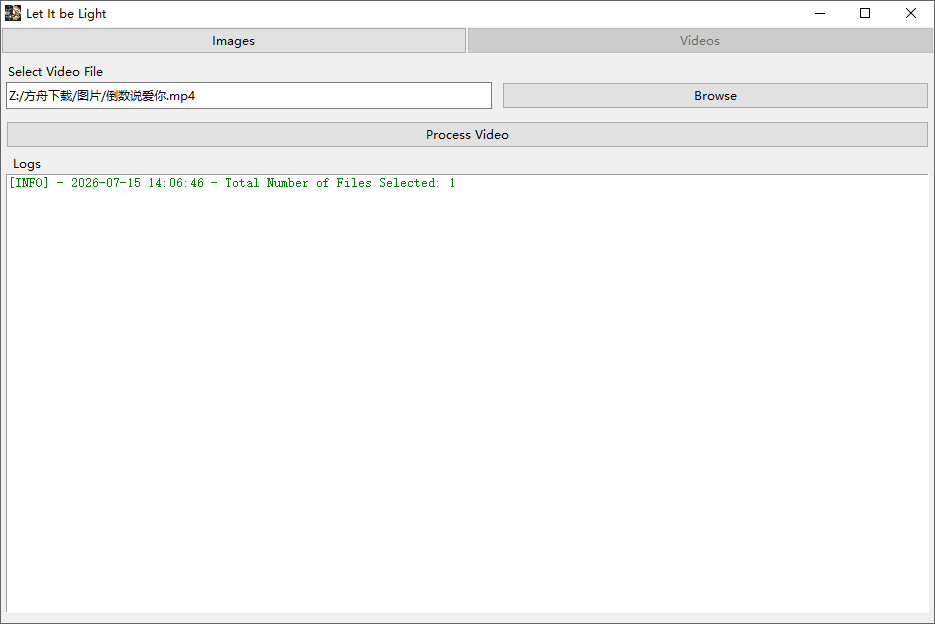Select the Videos tab
This screenshot has height=624, width=935.
point(700,41)
